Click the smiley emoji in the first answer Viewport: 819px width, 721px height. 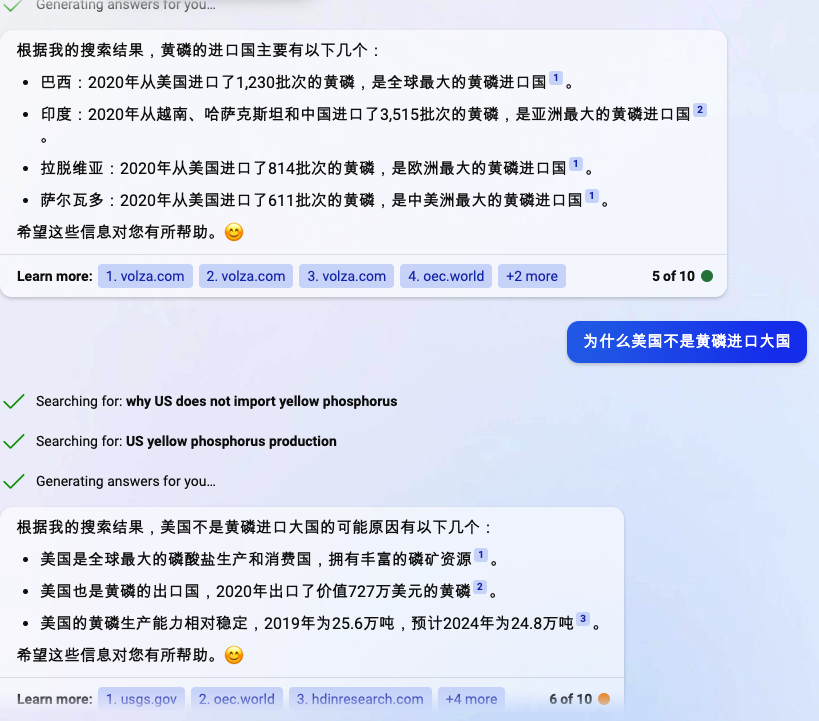(232, 231)
